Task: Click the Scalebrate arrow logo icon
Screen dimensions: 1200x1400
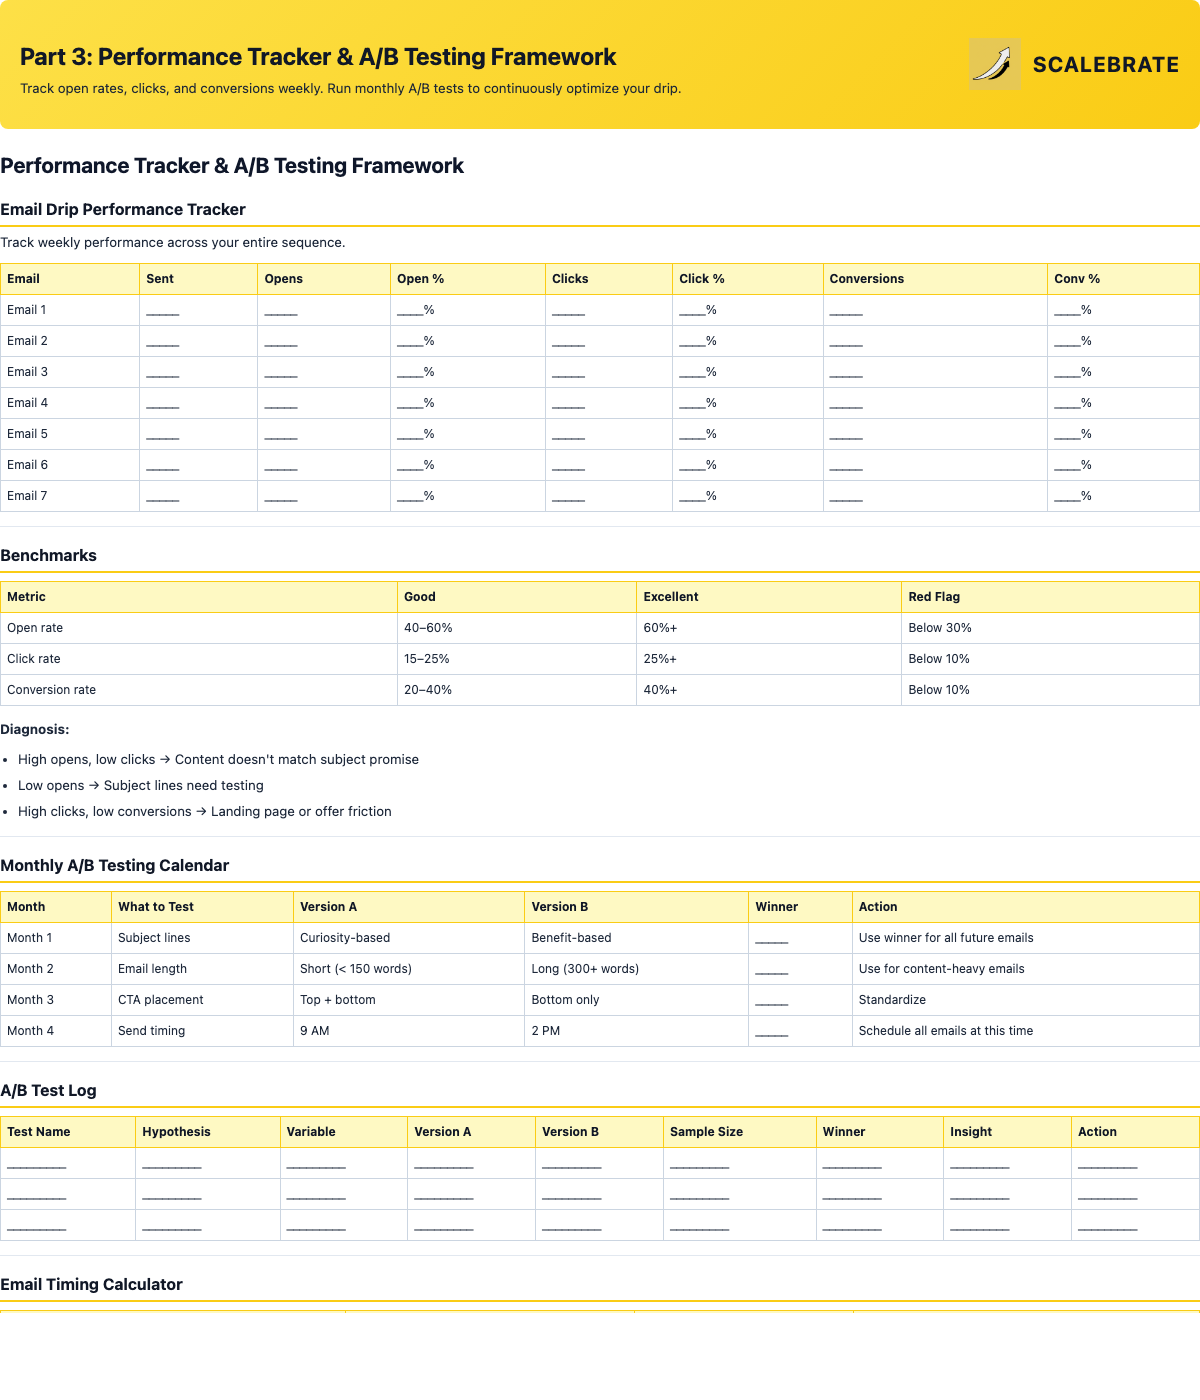Action: (995, 64)
